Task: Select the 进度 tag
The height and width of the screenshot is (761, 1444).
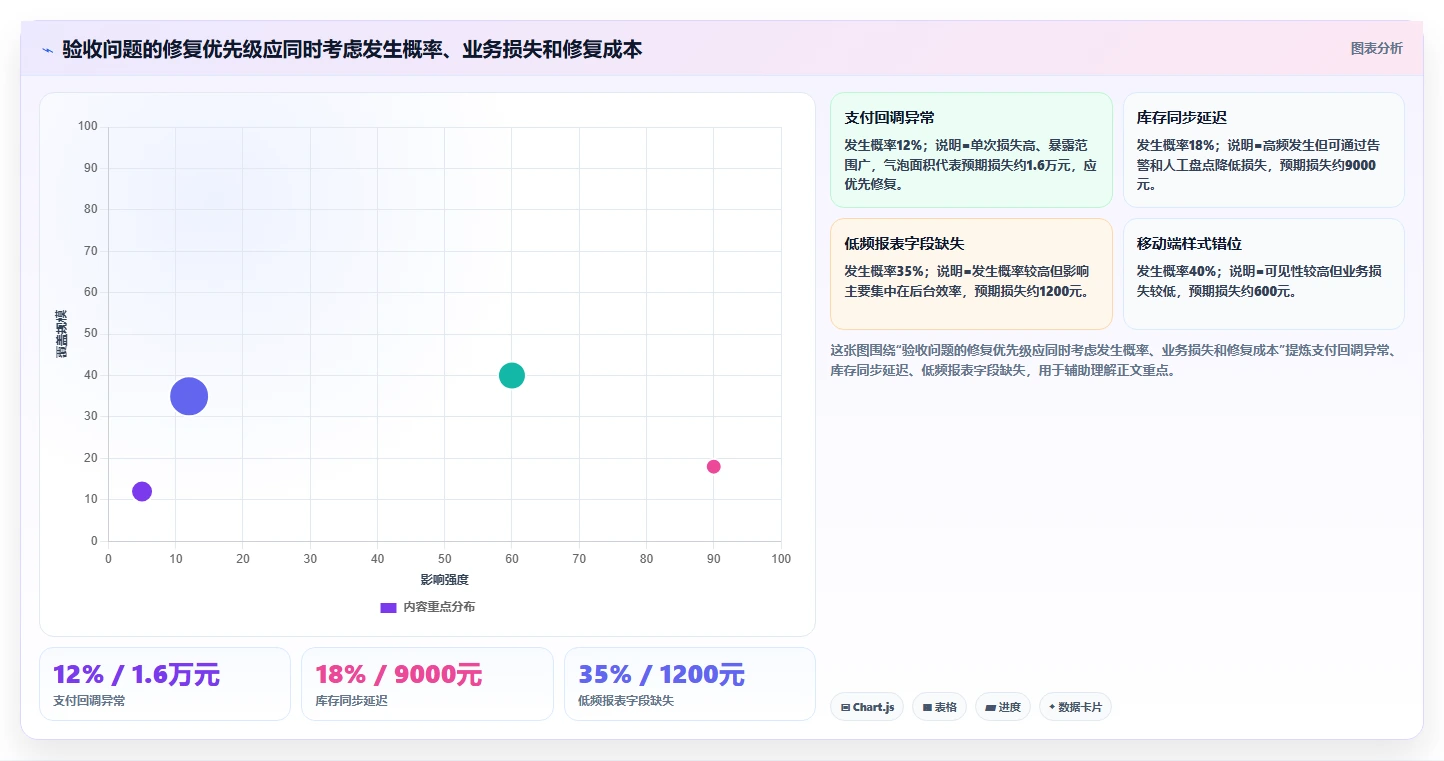Action: tap(1003, 707)
